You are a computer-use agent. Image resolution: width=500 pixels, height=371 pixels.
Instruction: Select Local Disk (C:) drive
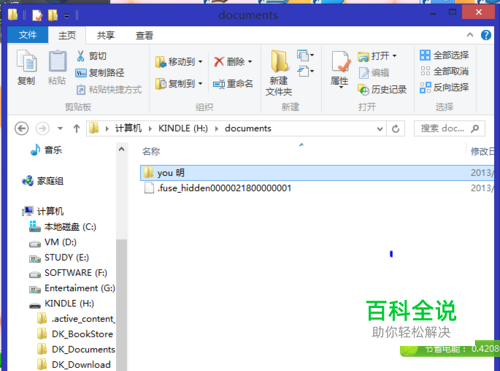click(63, 227)
